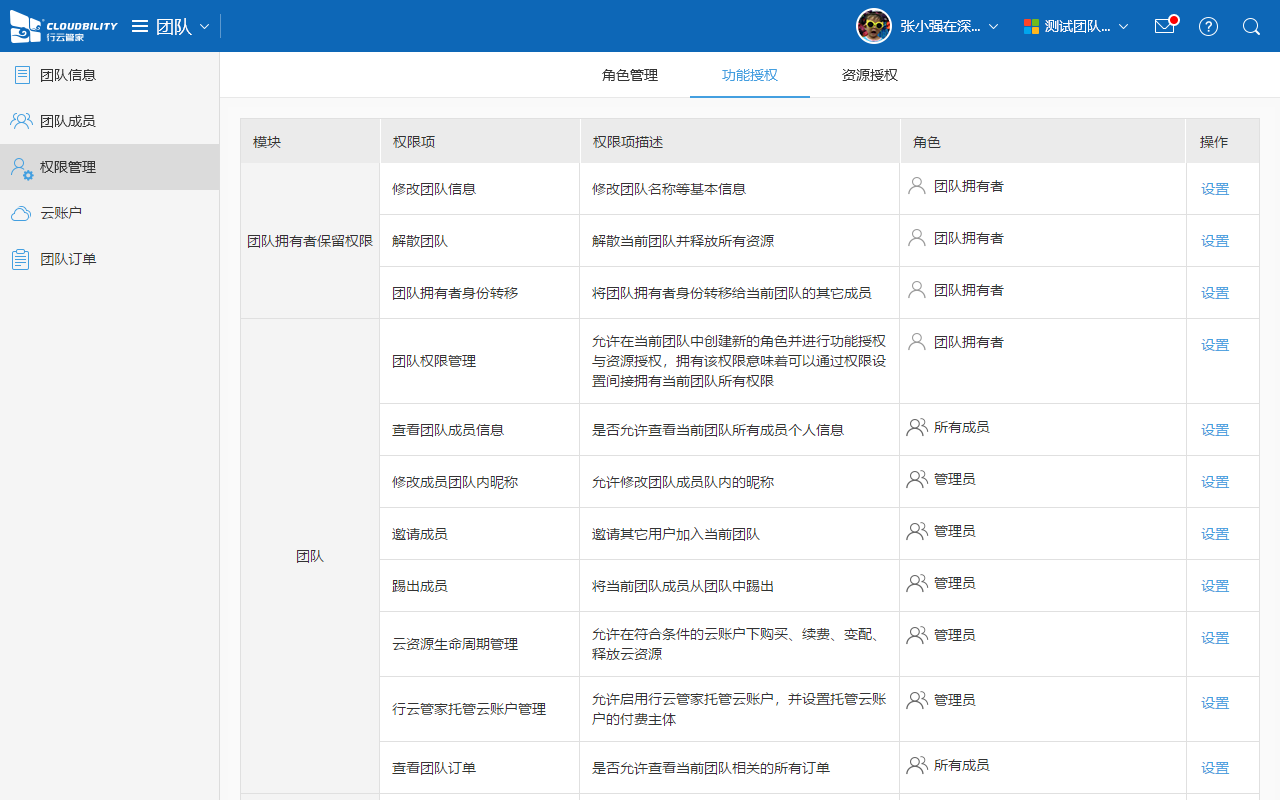Click the 团队订单 clipboard icon in sidebar
This screenshot has width=1280, height=800.
click(21, 259)
